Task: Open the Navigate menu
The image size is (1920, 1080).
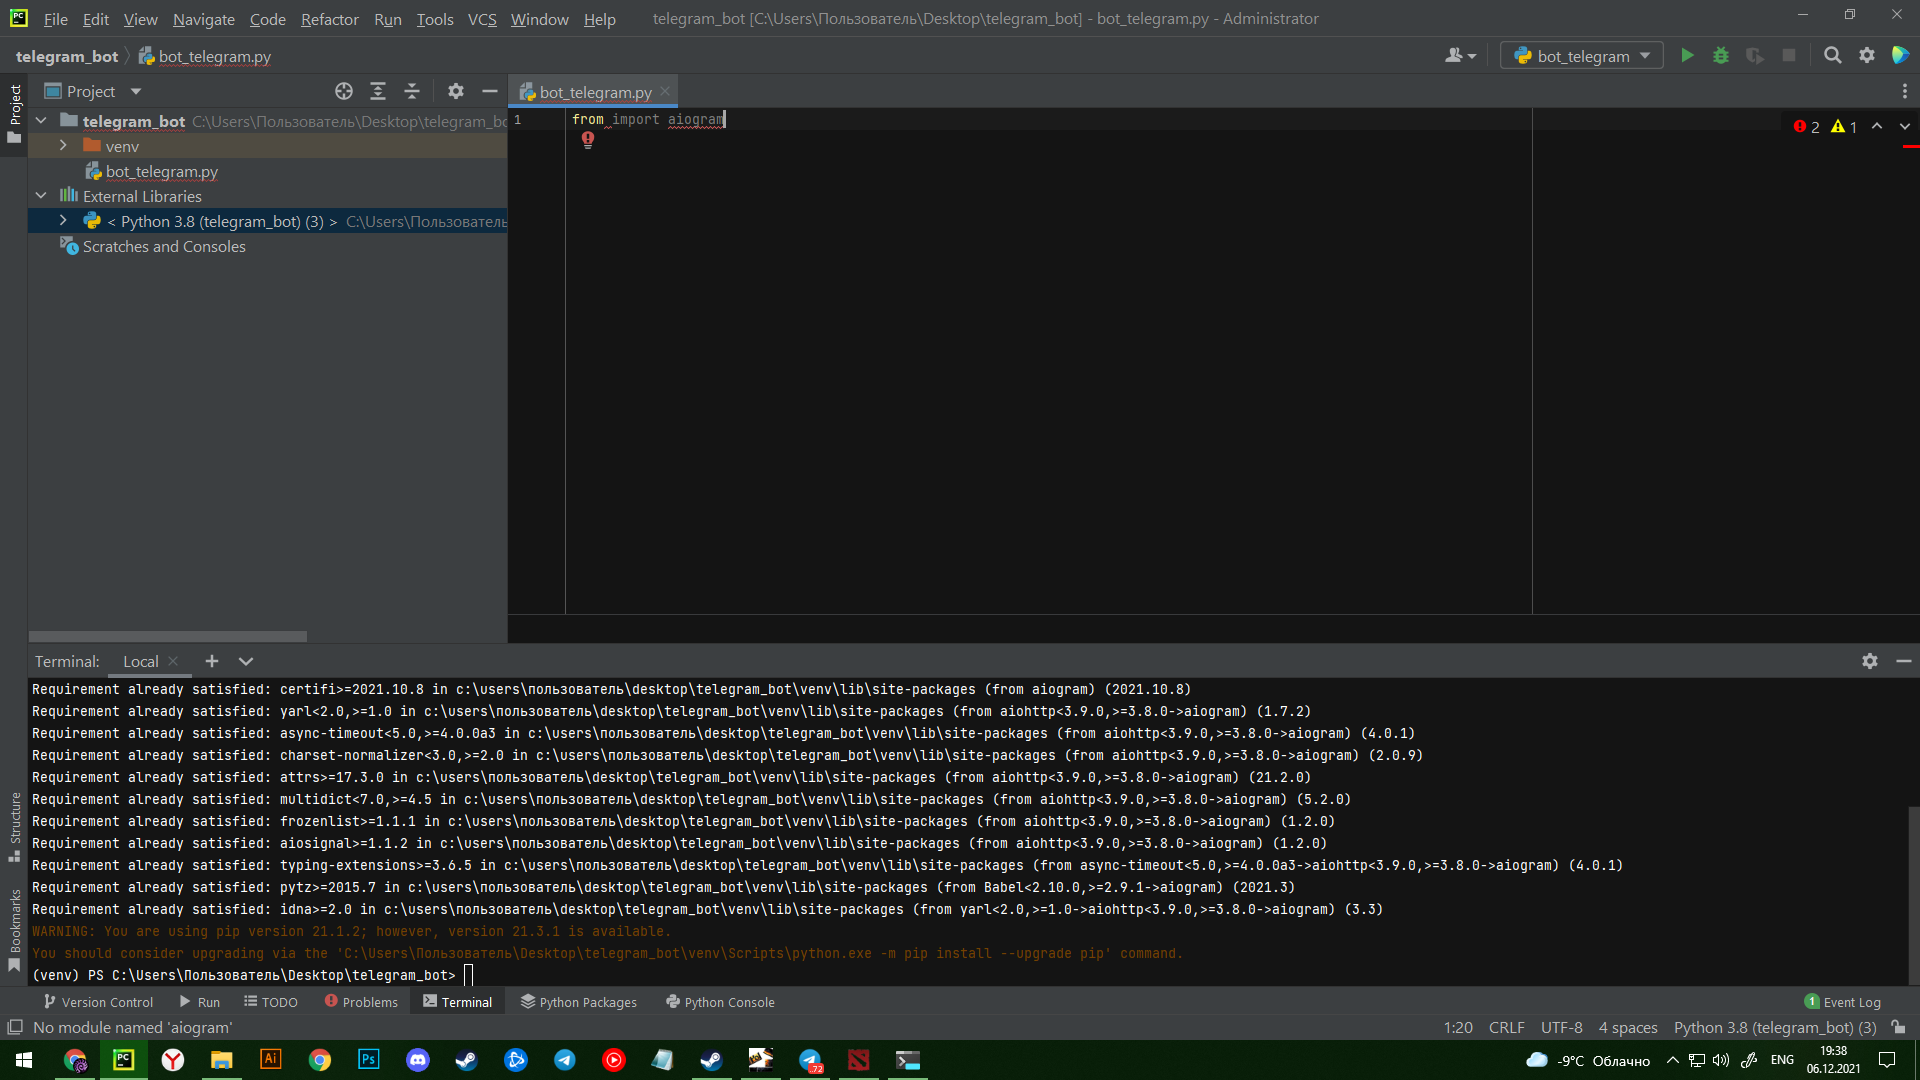Action: 203,19
